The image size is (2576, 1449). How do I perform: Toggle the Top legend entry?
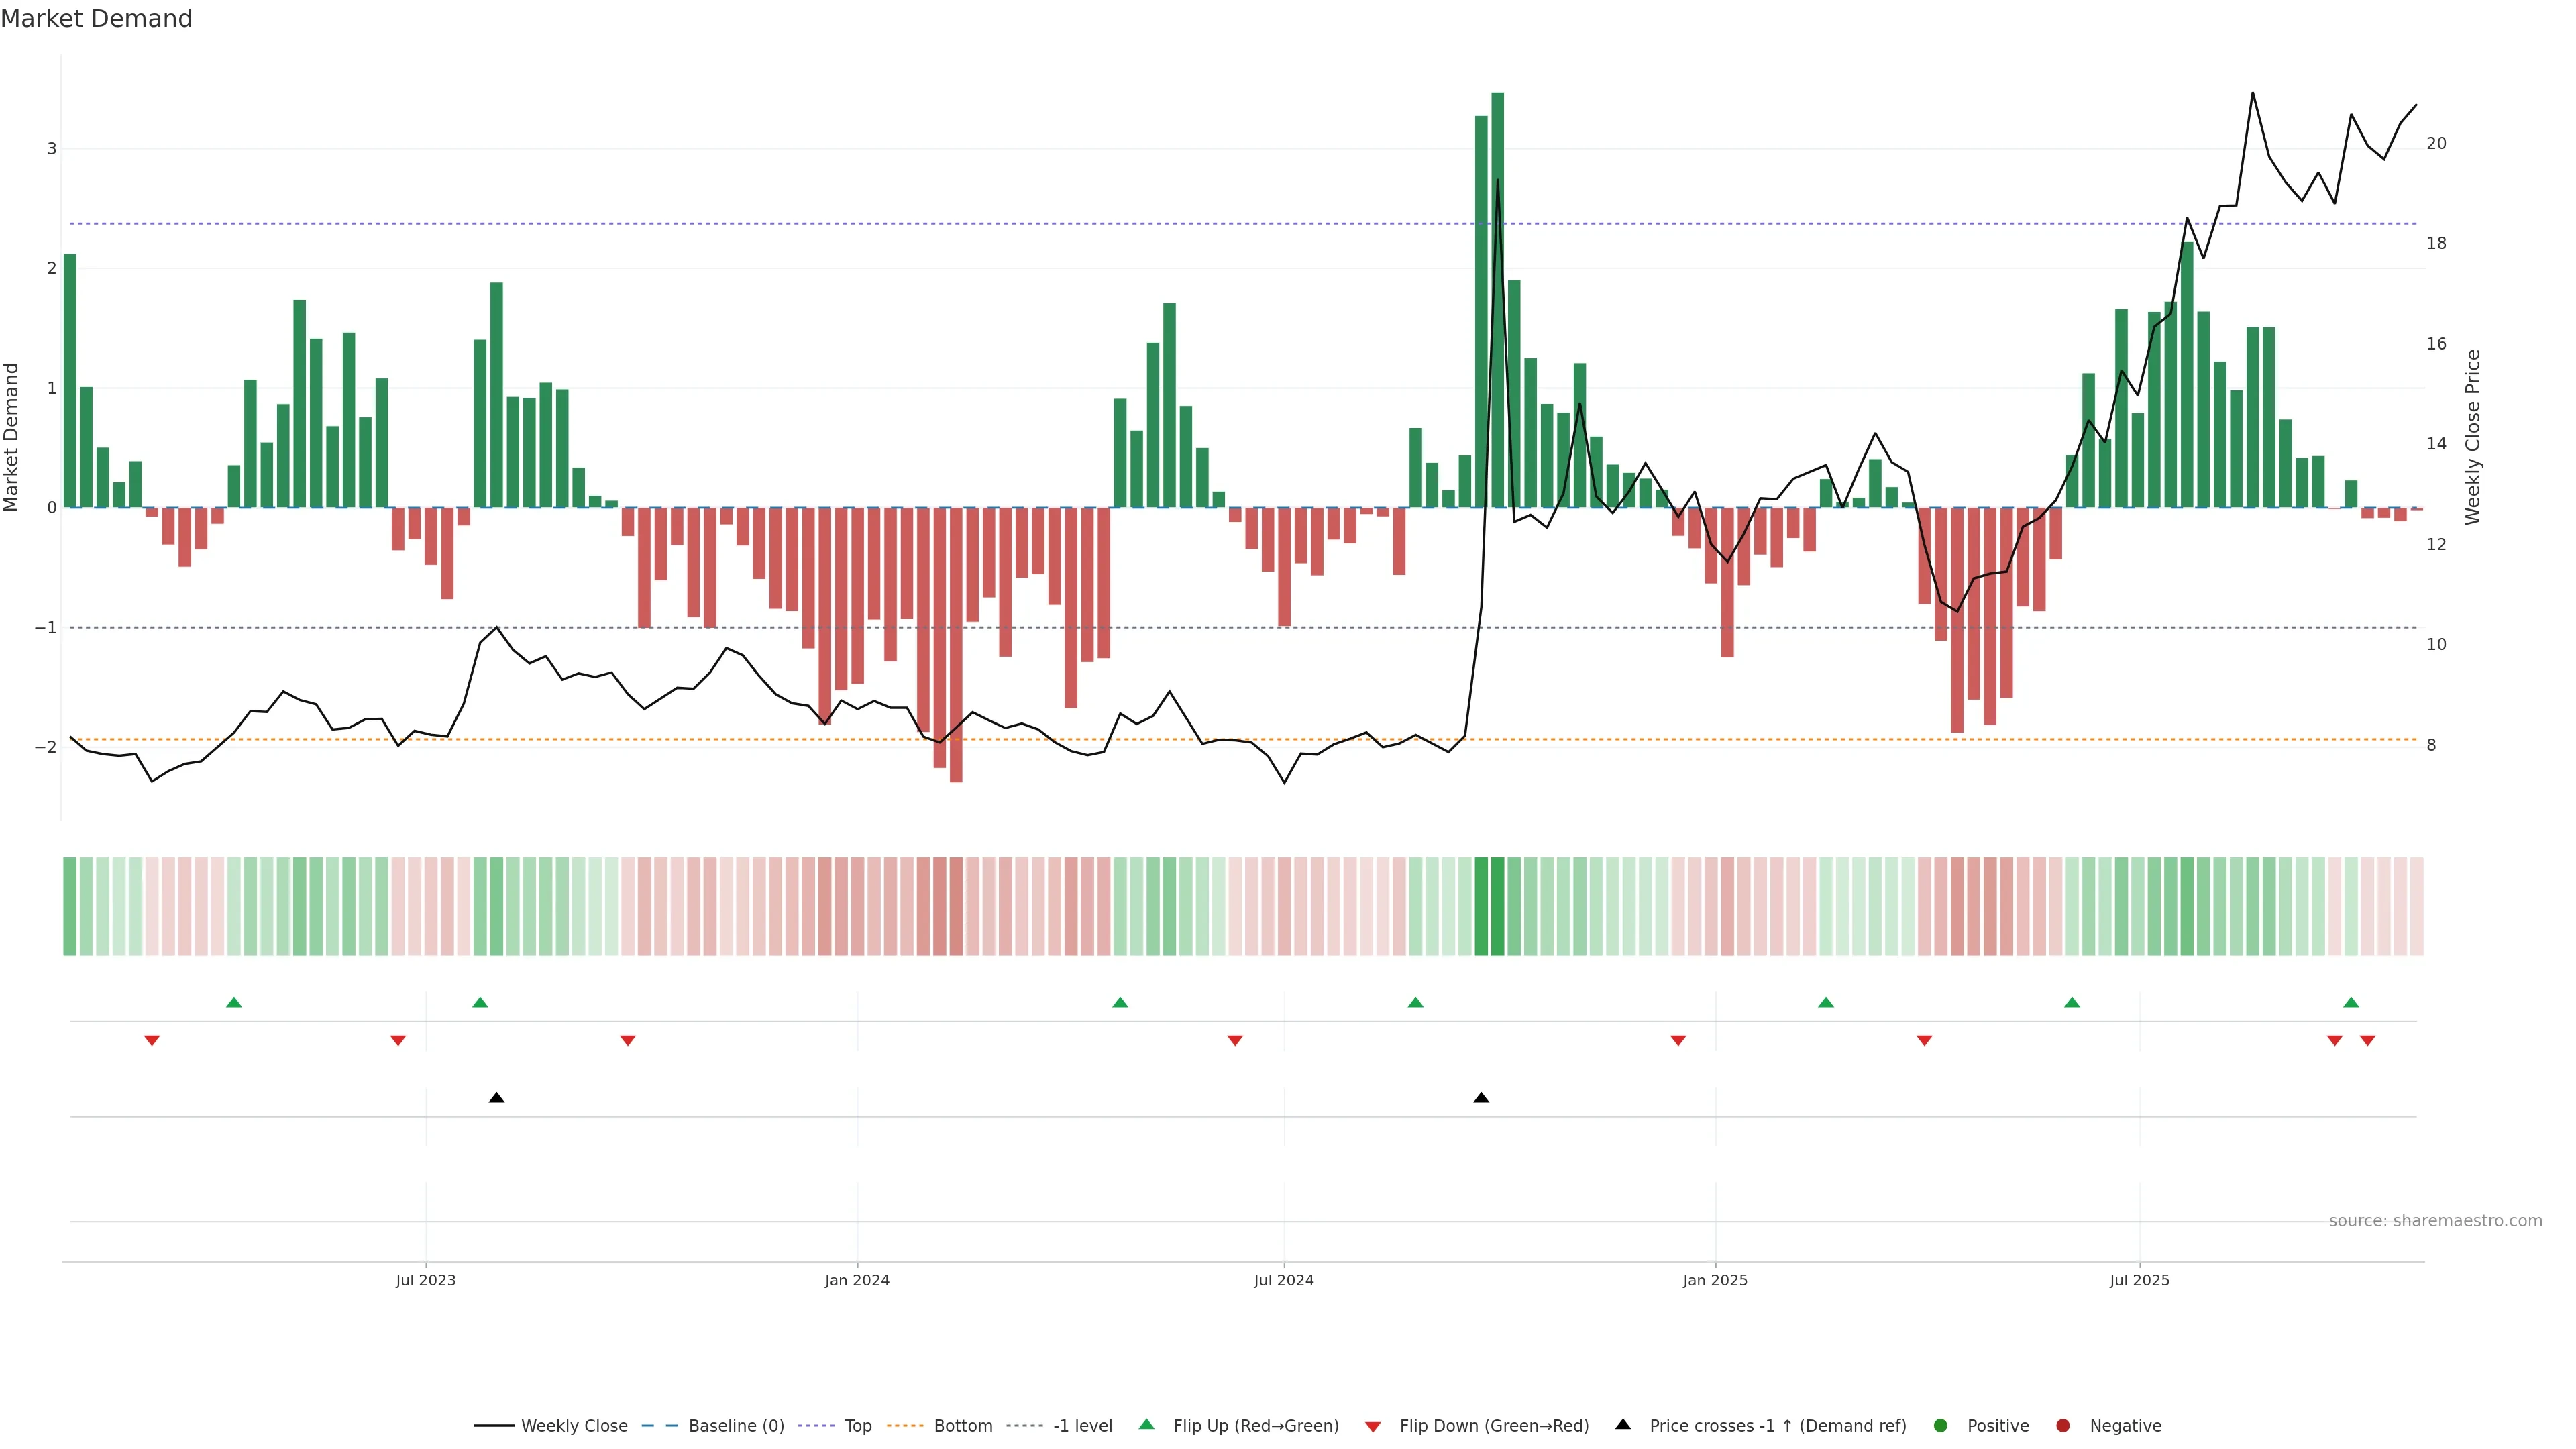click(x=857, y=1426)
